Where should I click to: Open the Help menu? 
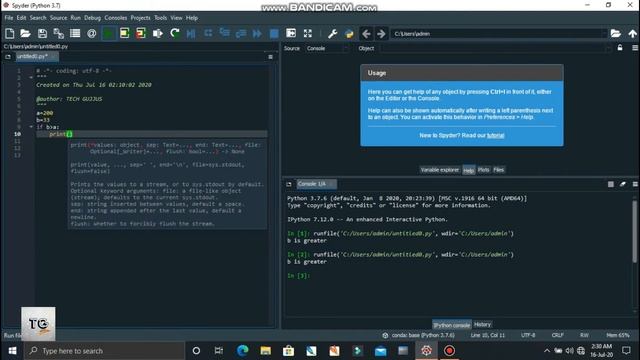(192, 18)
